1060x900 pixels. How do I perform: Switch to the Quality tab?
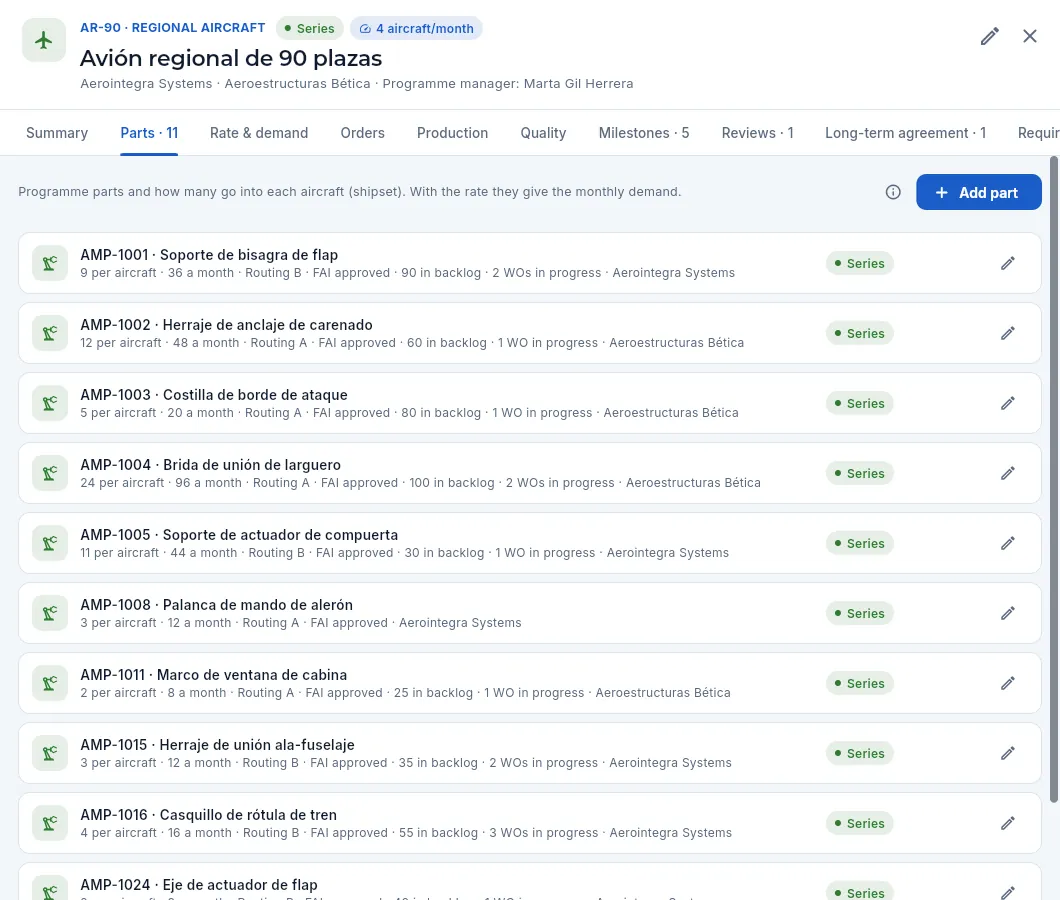tap(544, 133)
